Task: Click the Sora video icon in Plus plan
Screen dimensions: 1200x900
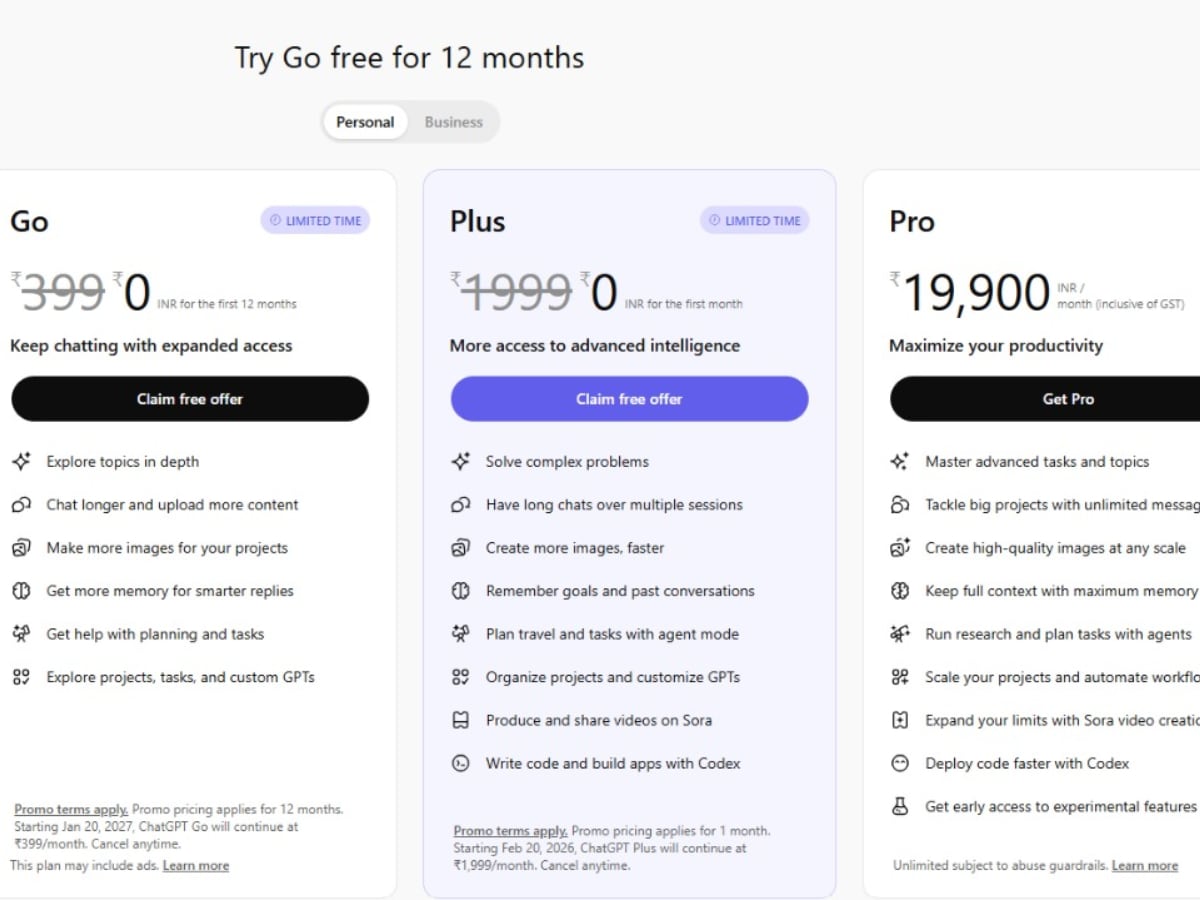Action: click(460, 720)
